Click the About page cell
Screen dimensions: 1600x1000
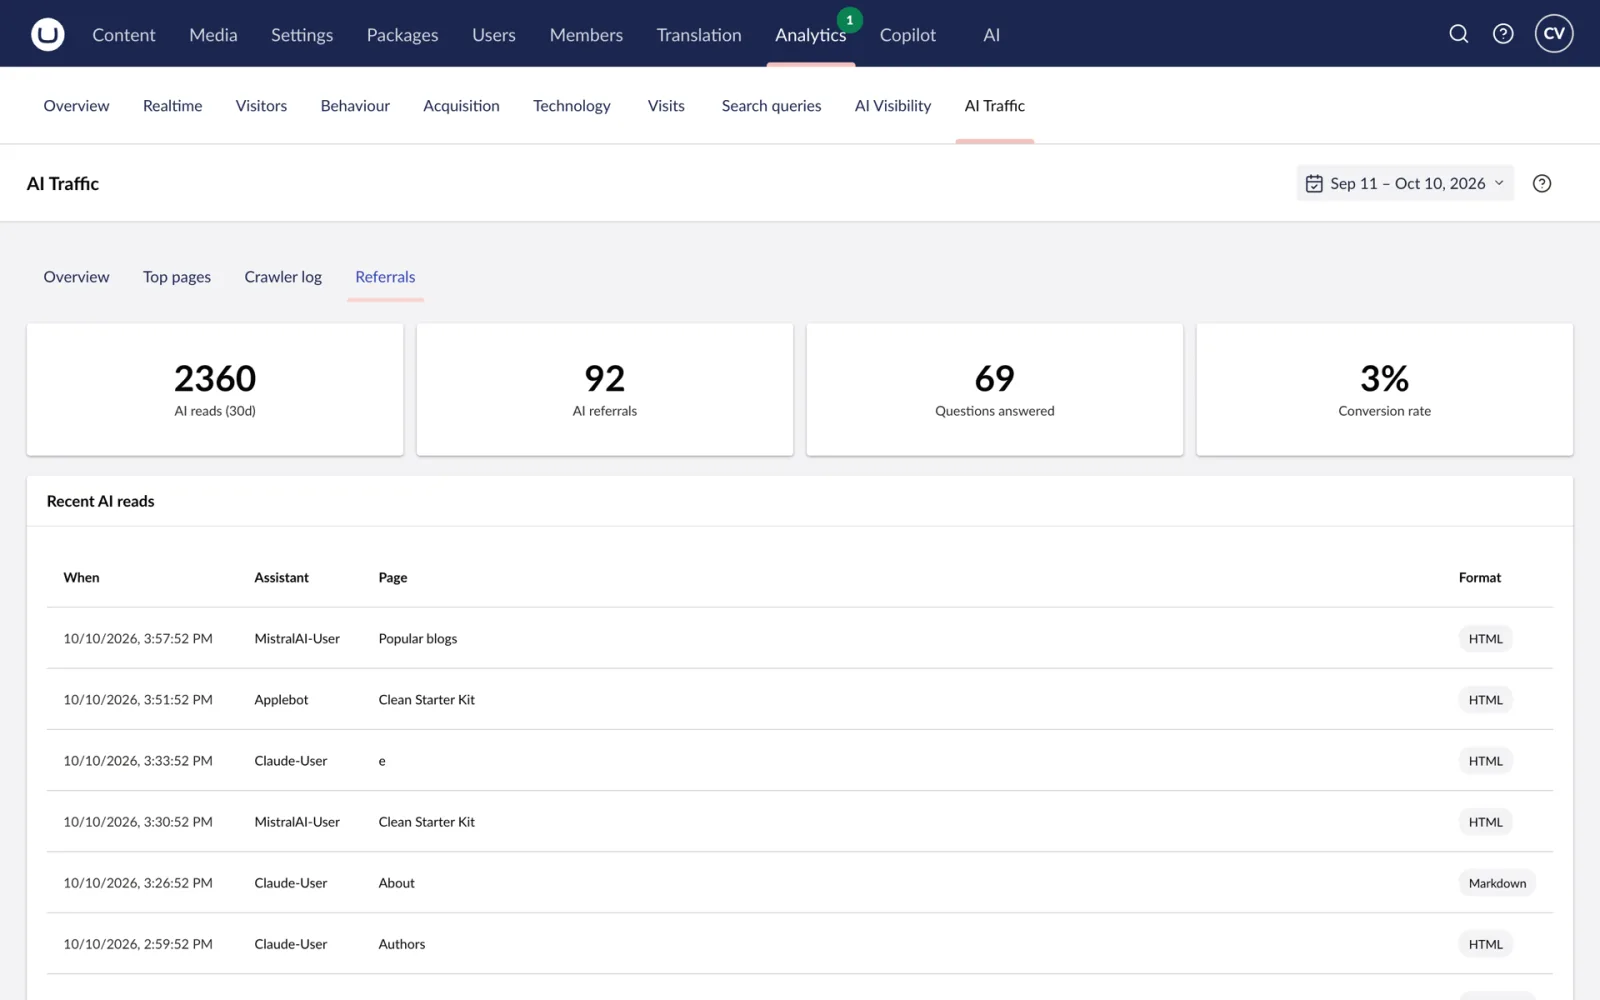coord(396,883)
